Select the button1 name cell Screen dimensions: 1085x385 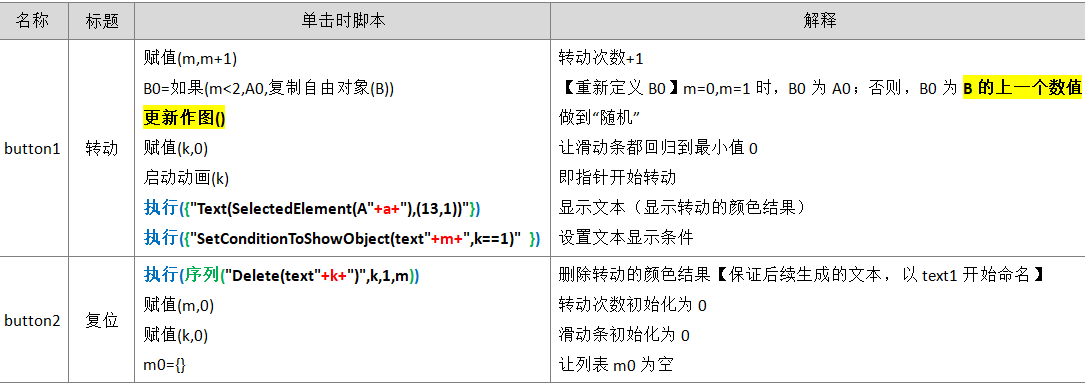(33, 148)
